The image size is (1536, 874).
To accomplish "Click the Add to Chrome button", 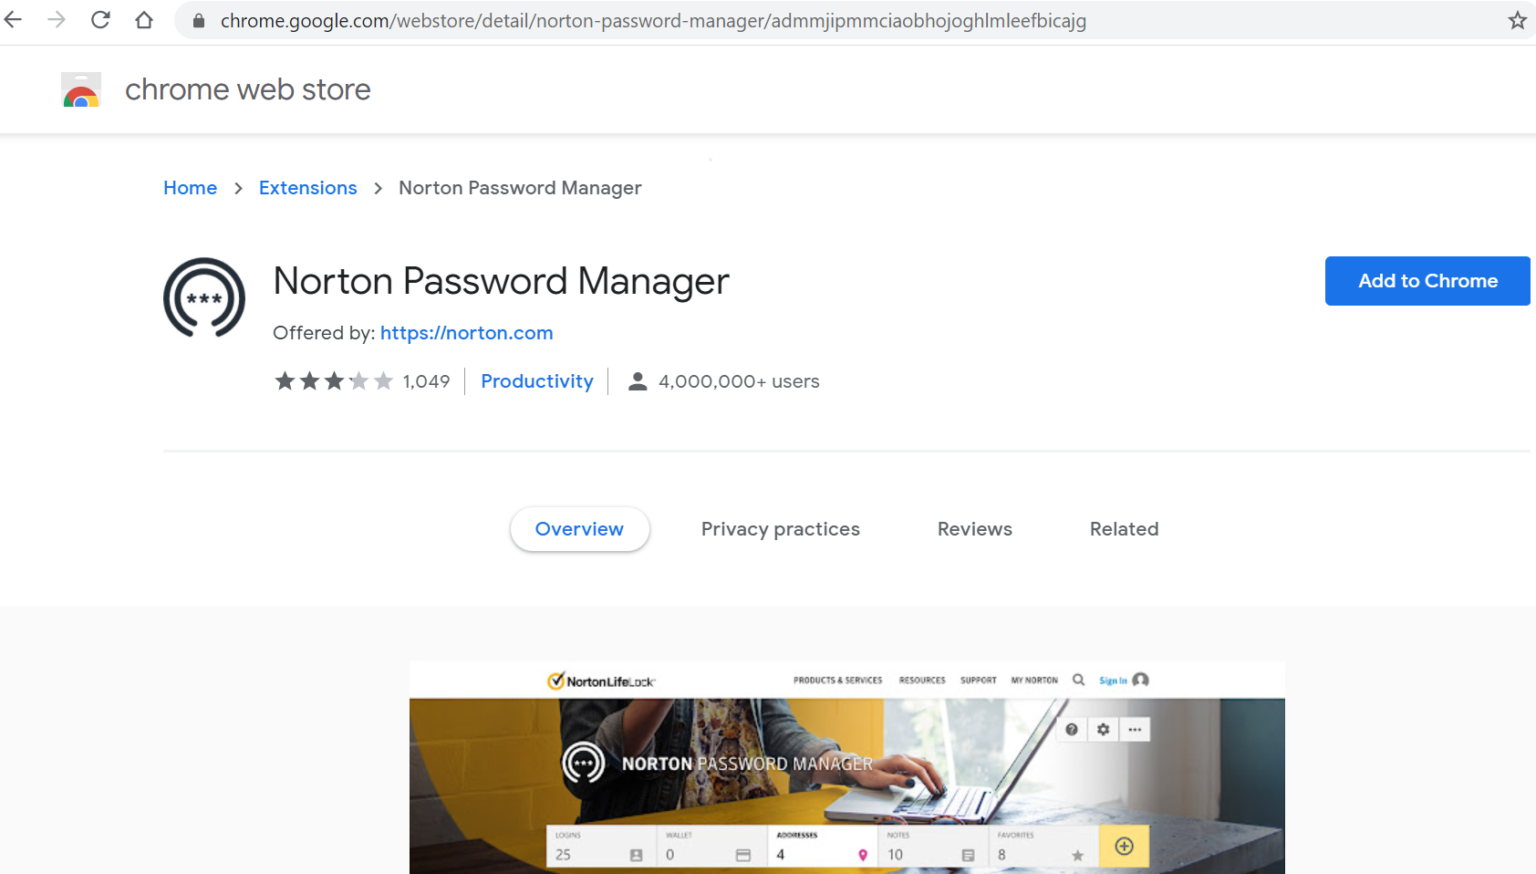I will point(1427,281).
